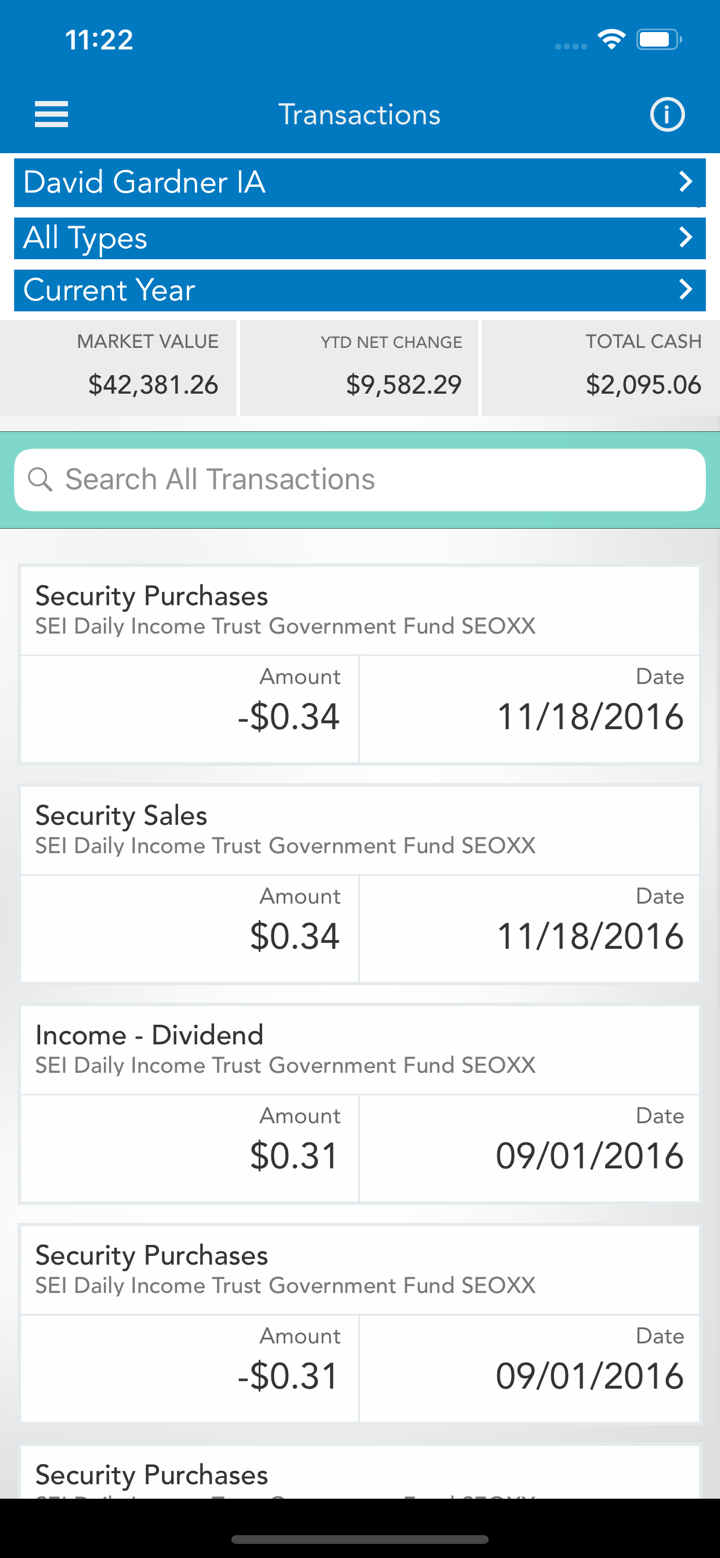This screenshot has width=720, height=1558.
Task: Open the Security Sales transaction card
Action: (x=360, y=884)
